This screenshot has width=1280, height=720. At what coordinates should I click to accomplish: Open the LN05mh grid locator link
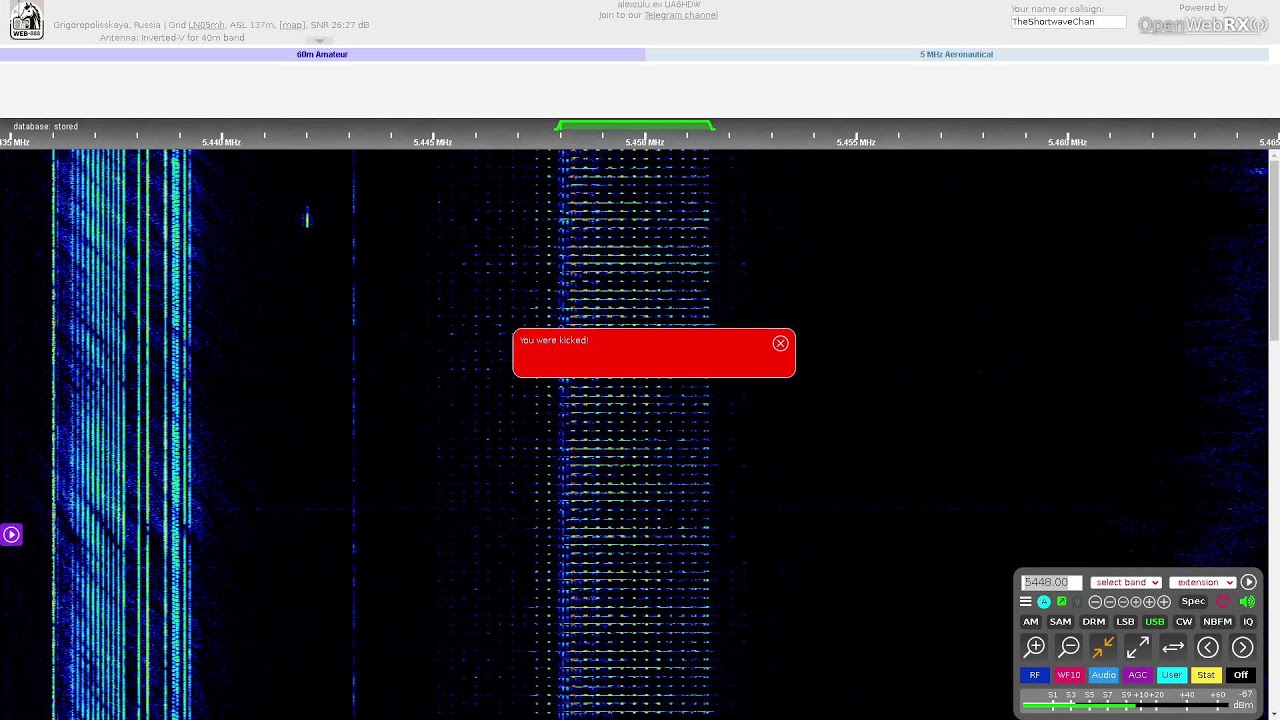click(207, 25)
